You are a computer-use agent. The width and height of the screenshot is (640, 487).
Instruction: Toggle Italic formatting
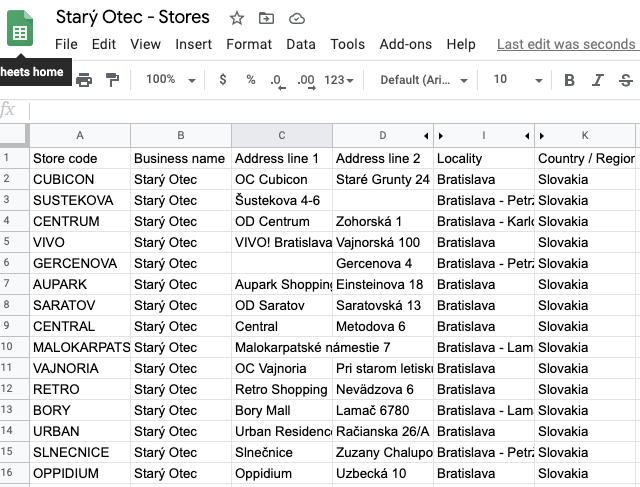(598, 80)
